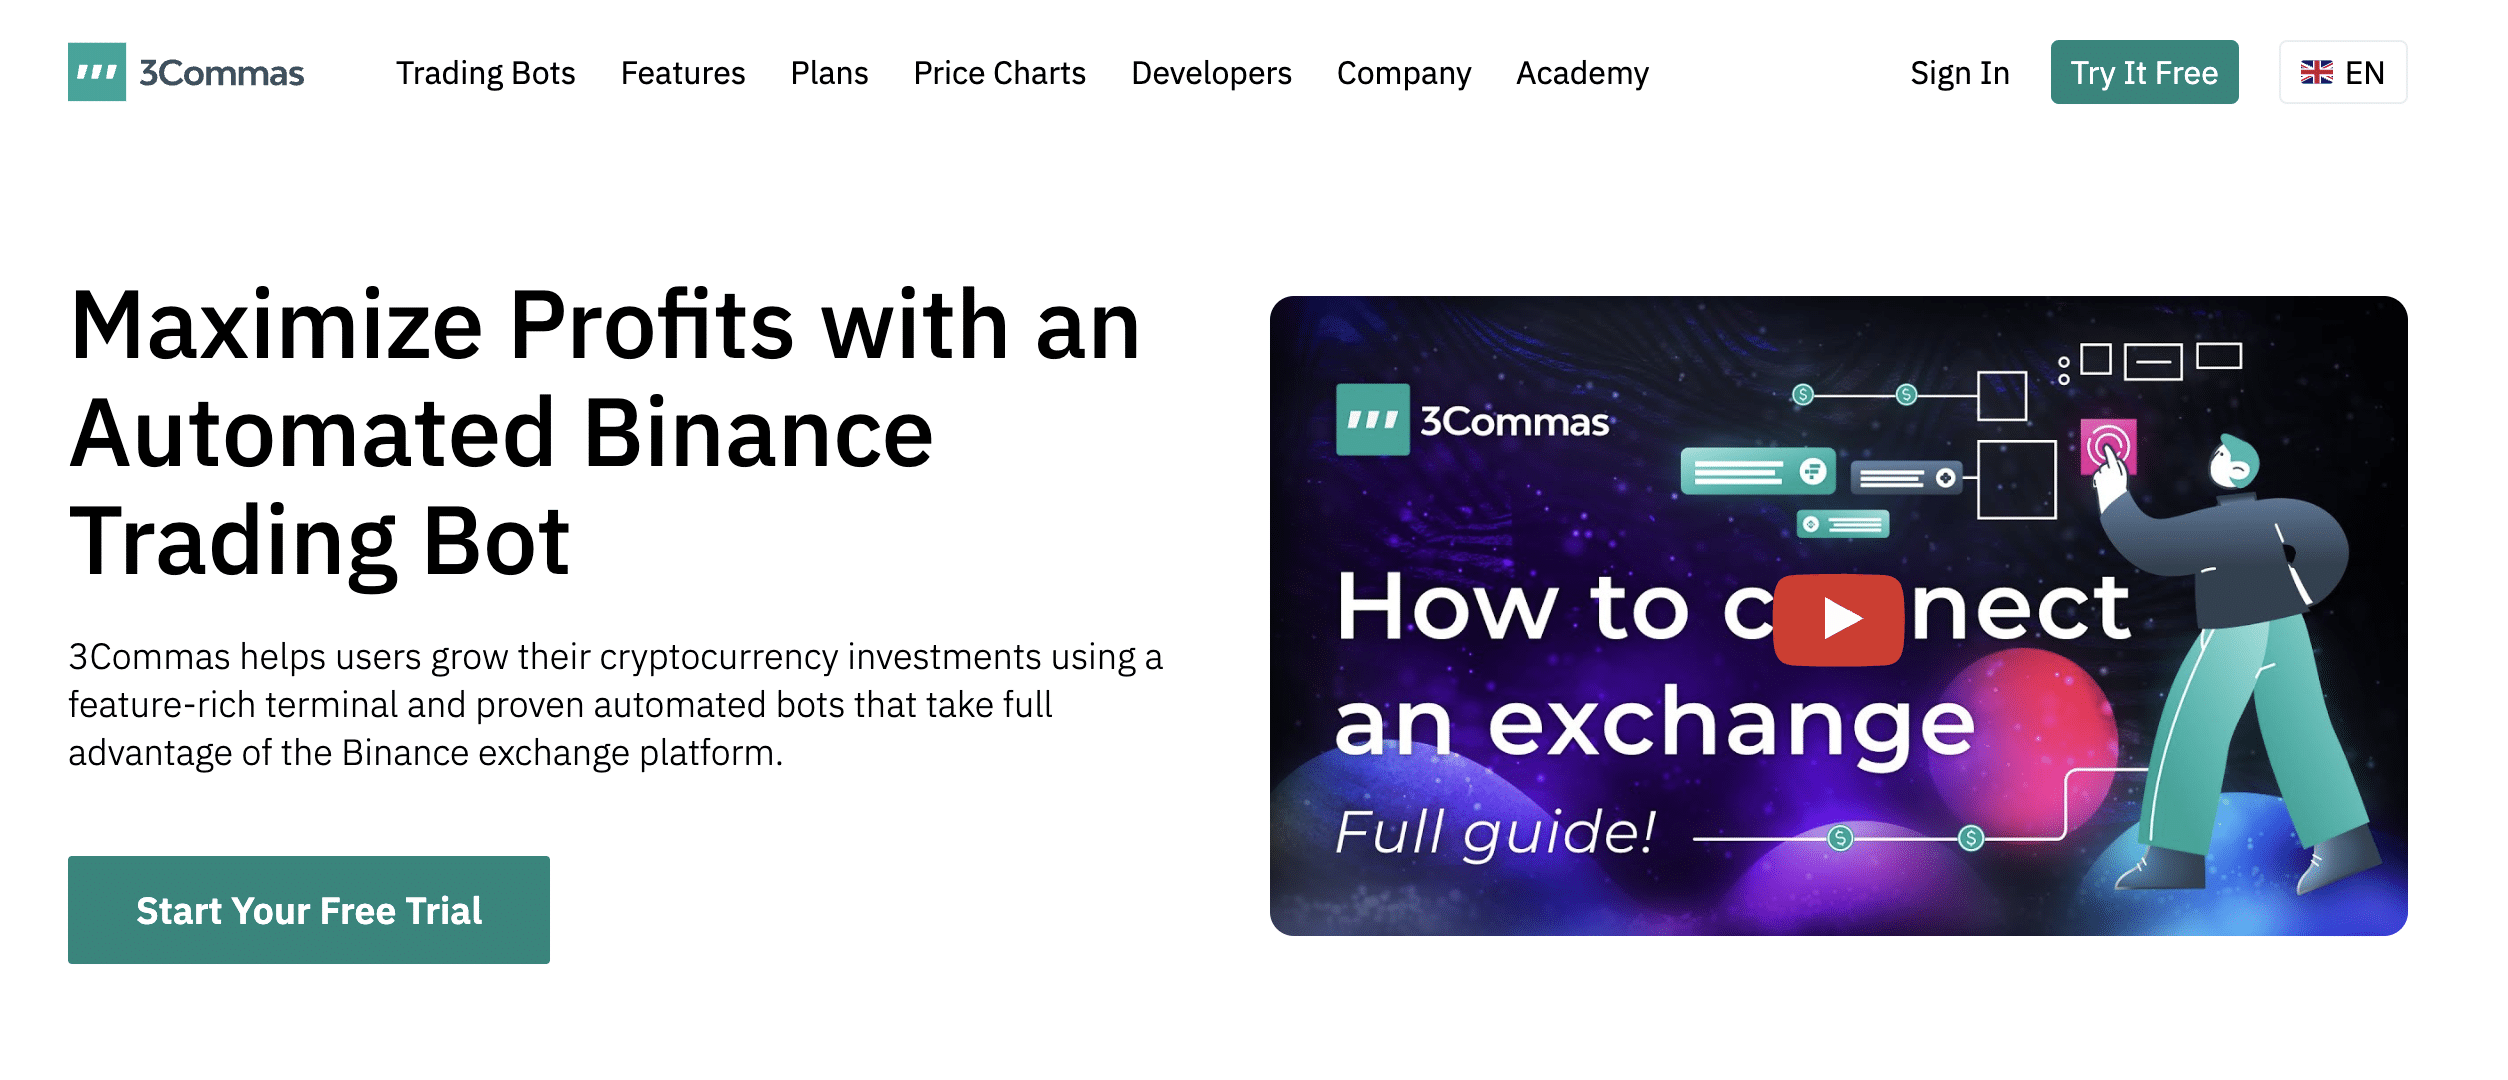Image resolution: width=2508 pixels, height=1080 pixels.
Task: Click the Developers menu item
Action: (1211, 70)
